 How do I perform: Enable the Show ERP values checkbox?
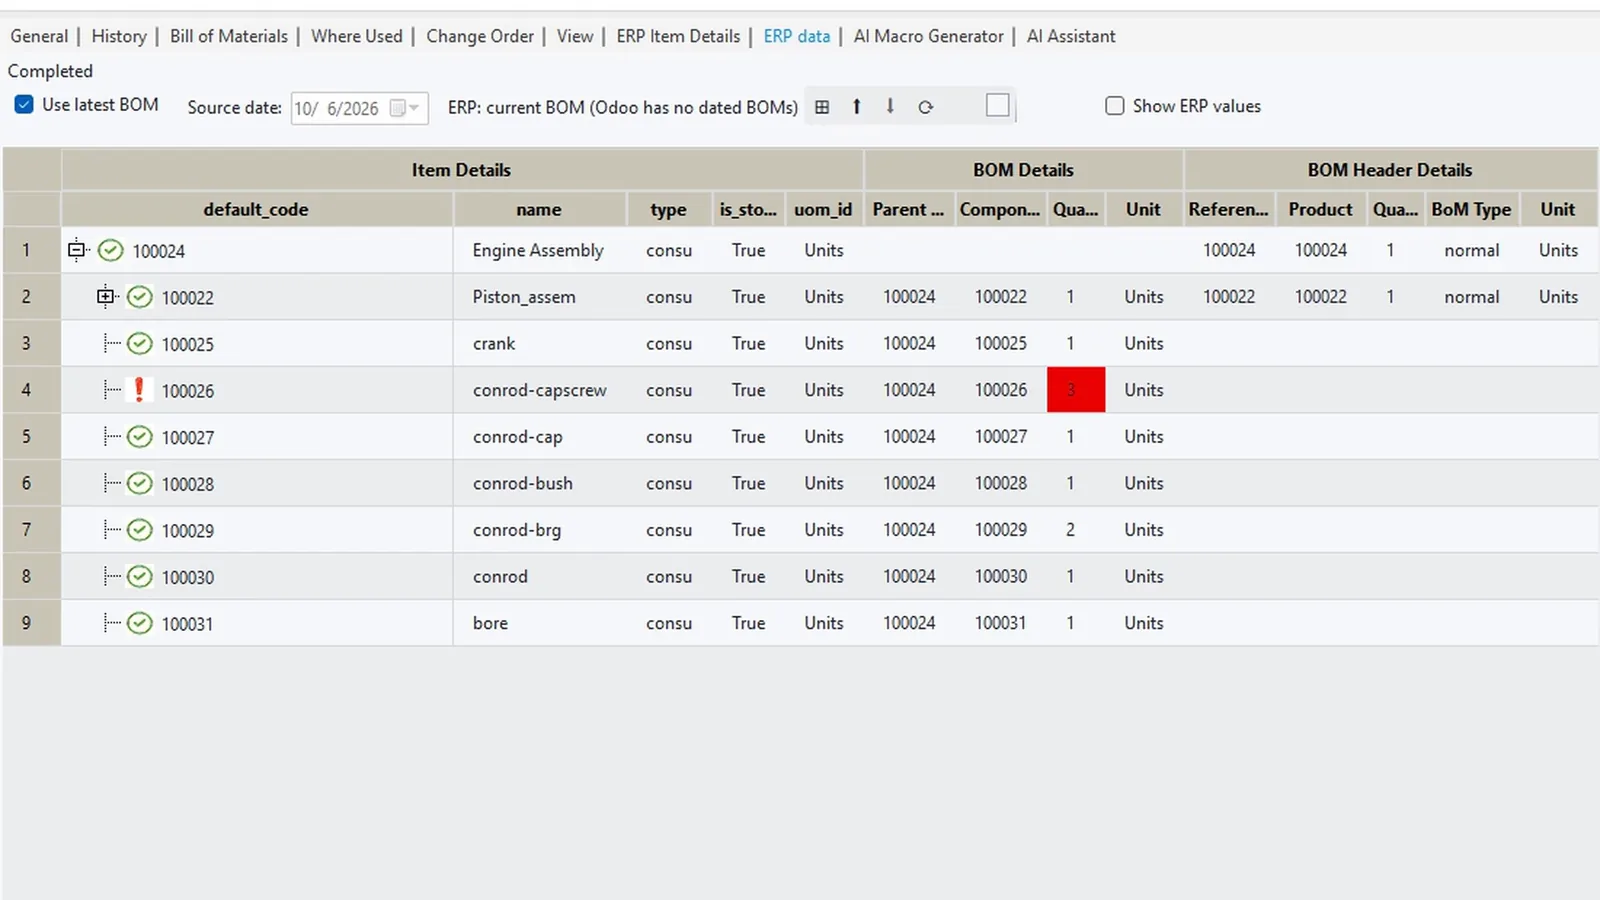(1114, 106)
